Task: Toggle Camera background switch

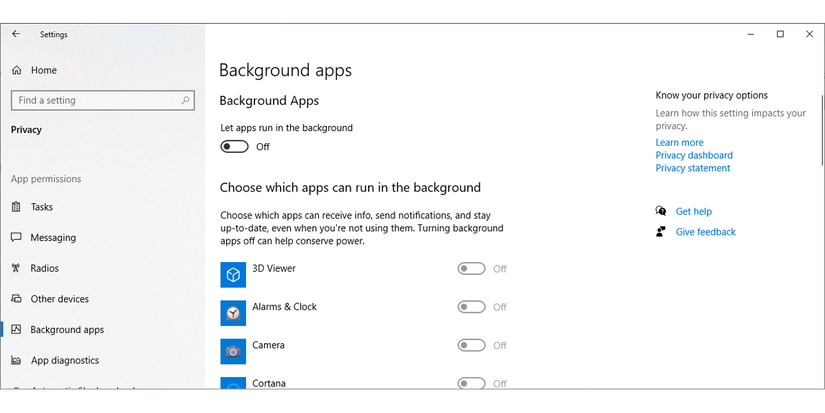Action: point(471,345)
